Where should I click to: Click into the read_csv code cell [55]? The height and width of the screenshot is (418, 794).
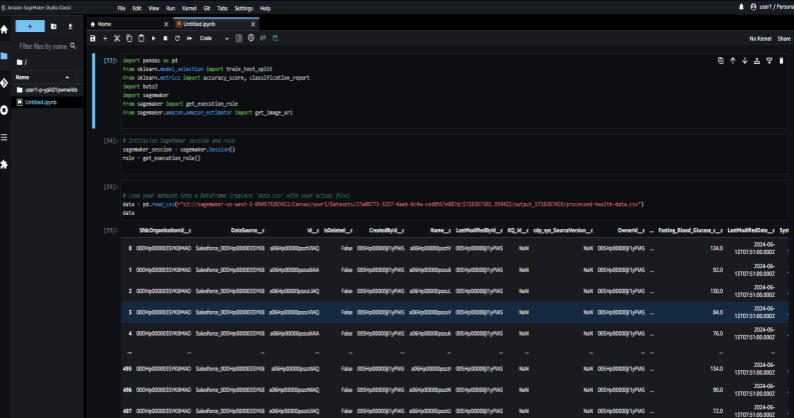(x=455, y=200)
